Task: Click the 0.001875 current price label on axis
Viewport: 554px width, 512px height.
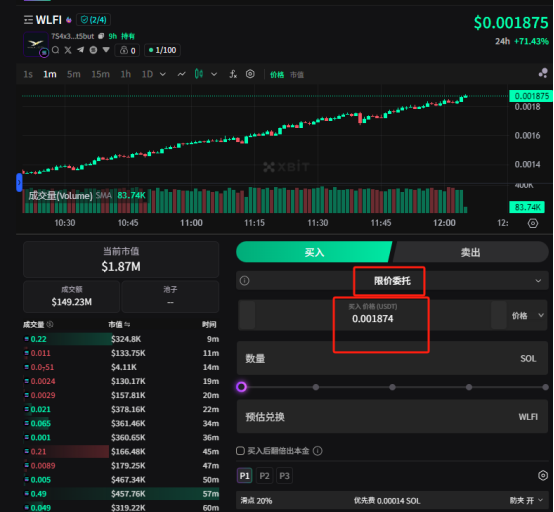Action: click(x=531, y=96)
